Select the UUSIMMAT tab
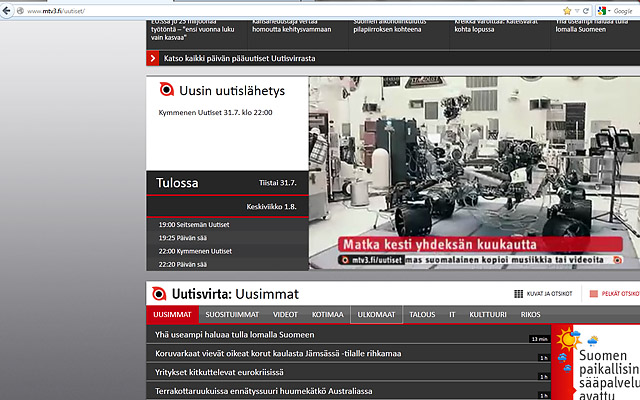The height and width of the screenshot is (400, 640). (x=172, y=315)
